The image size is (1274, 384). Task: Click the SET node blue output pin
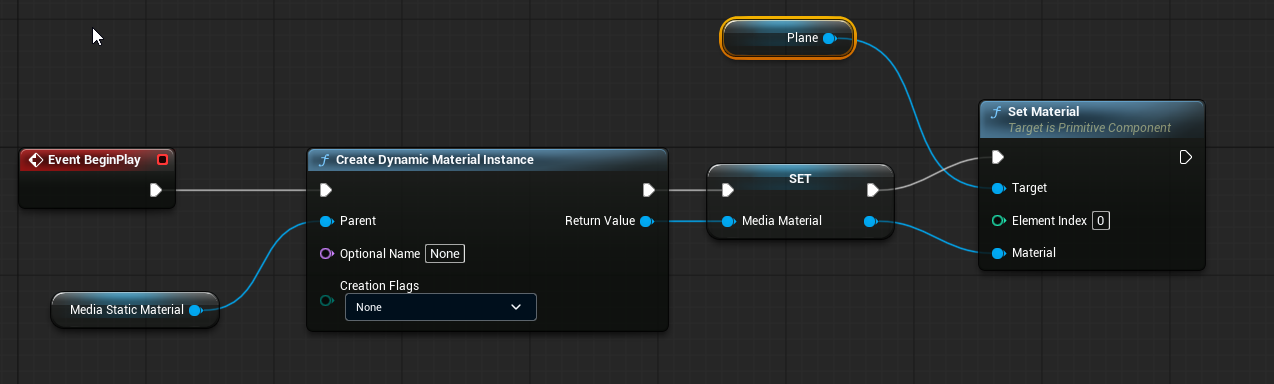pyautogui.click(x=870, y=221)
